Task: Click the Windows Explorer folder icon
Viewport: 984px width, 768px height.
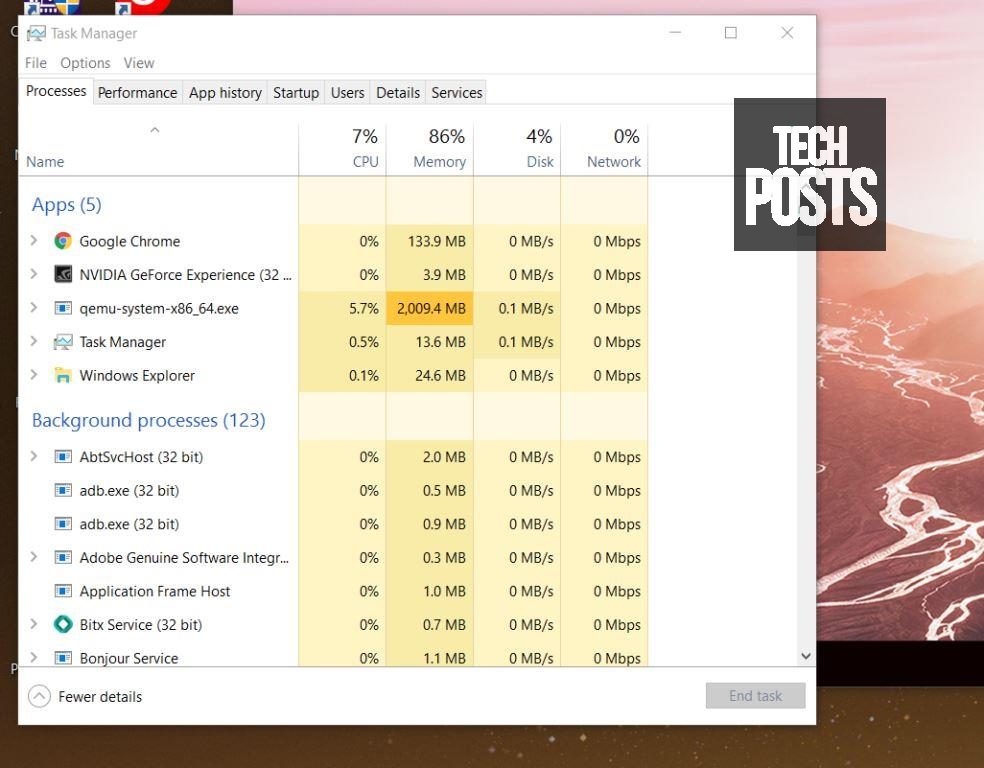Action: 63,375
